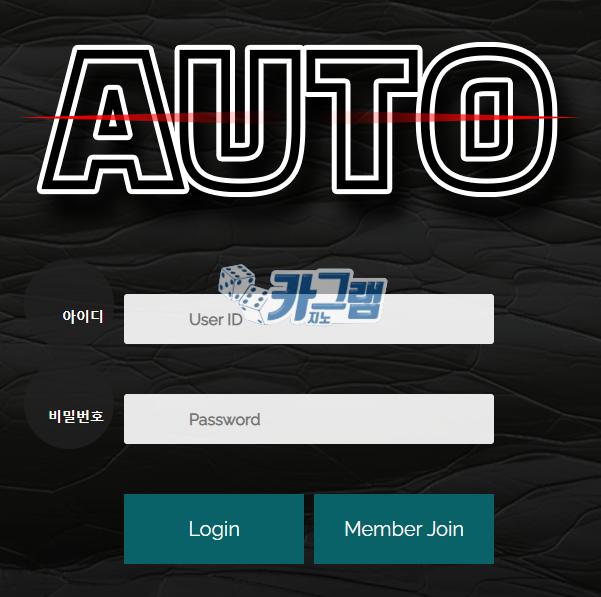The image size is (601, 597).
Task: Click the small 지노 text under the watermark
Action: pos(319,318)
